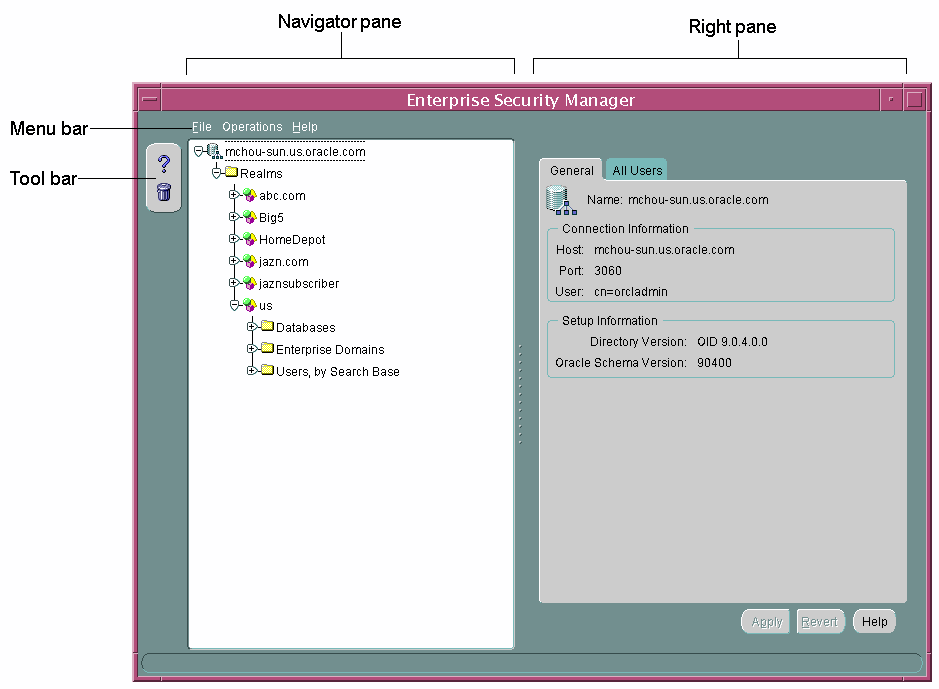The image size is (939, 689).
Task: Click the Apply button
Action: 766,622
